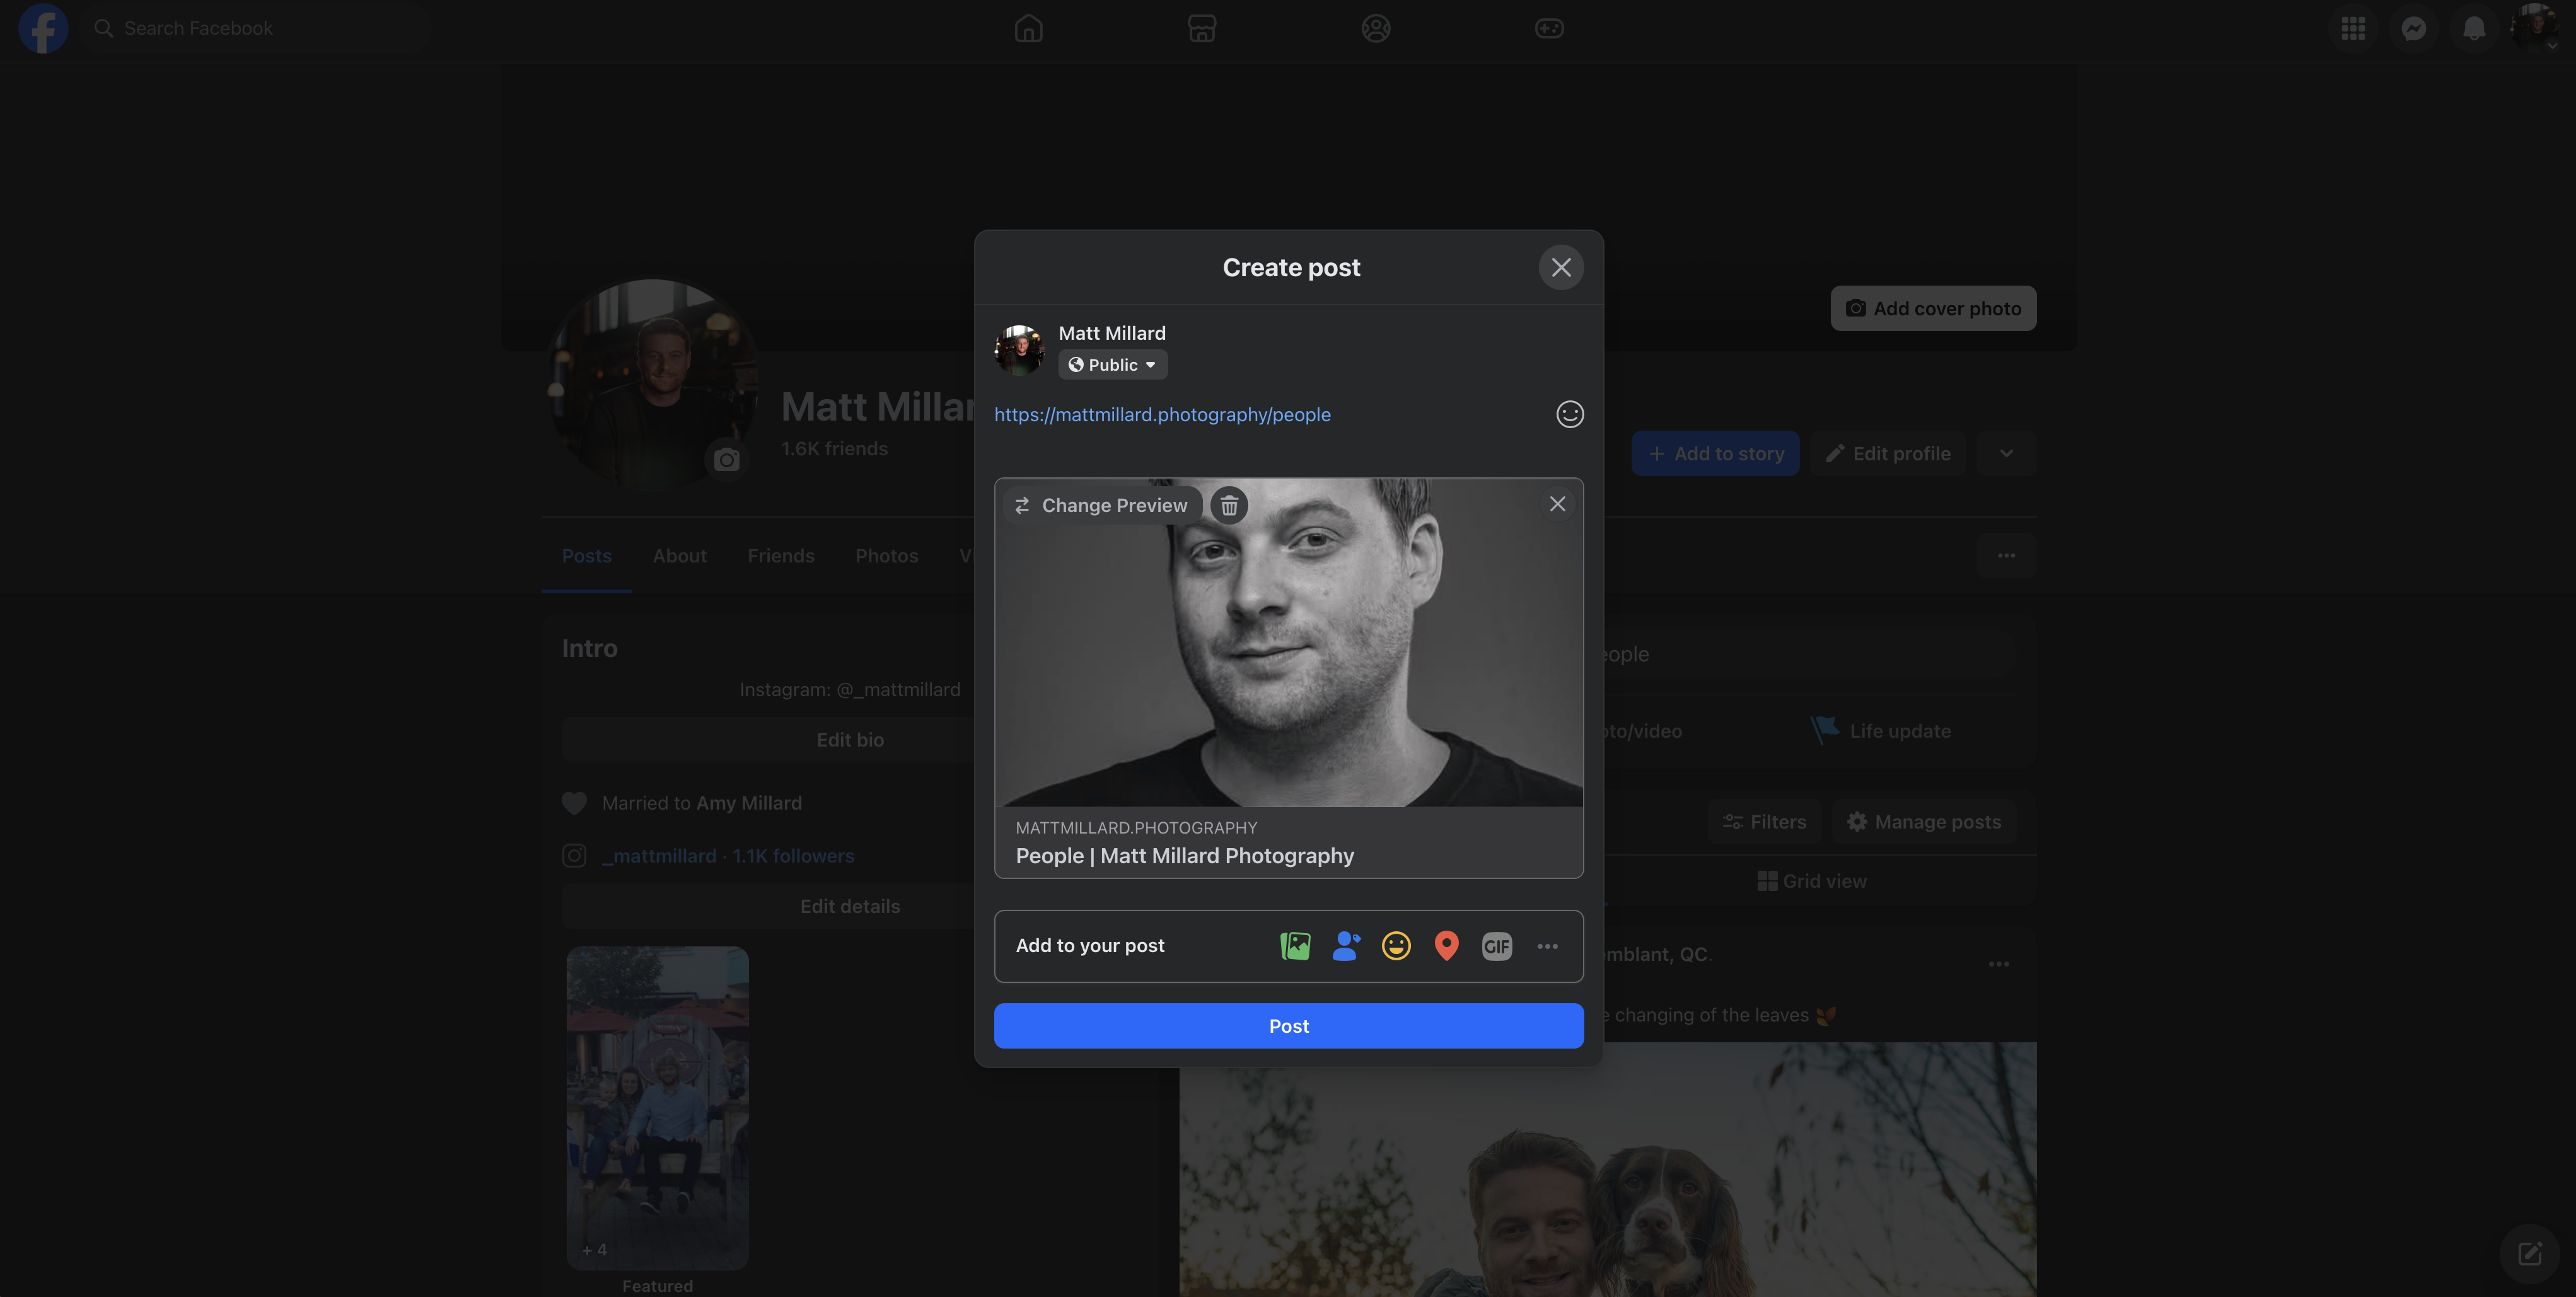The image size is (2576, 1297).
Task: Publish the post with the Post button
Action: click(x=1288, y=1025)
